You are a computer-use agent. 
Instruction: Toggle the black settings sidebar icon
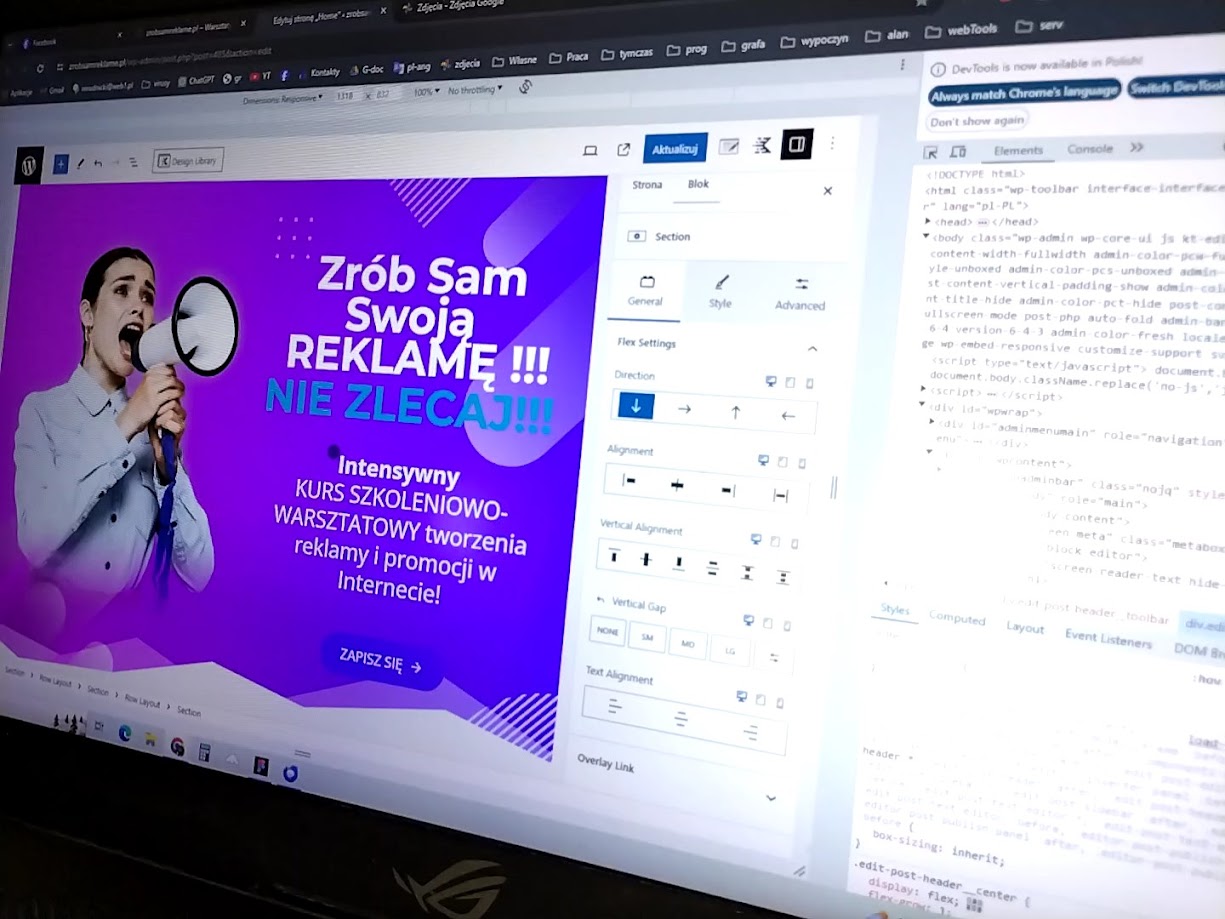(x=797, y=145)
